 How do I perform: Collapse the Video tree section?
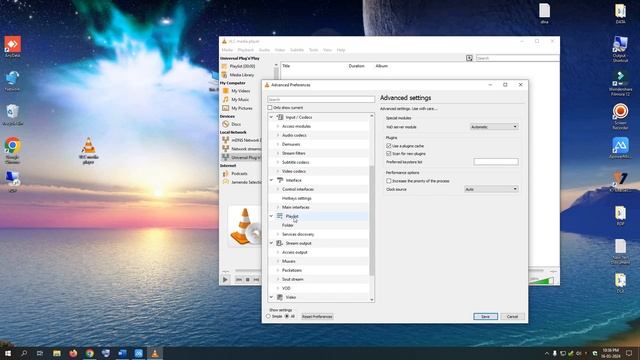point(271,297)
